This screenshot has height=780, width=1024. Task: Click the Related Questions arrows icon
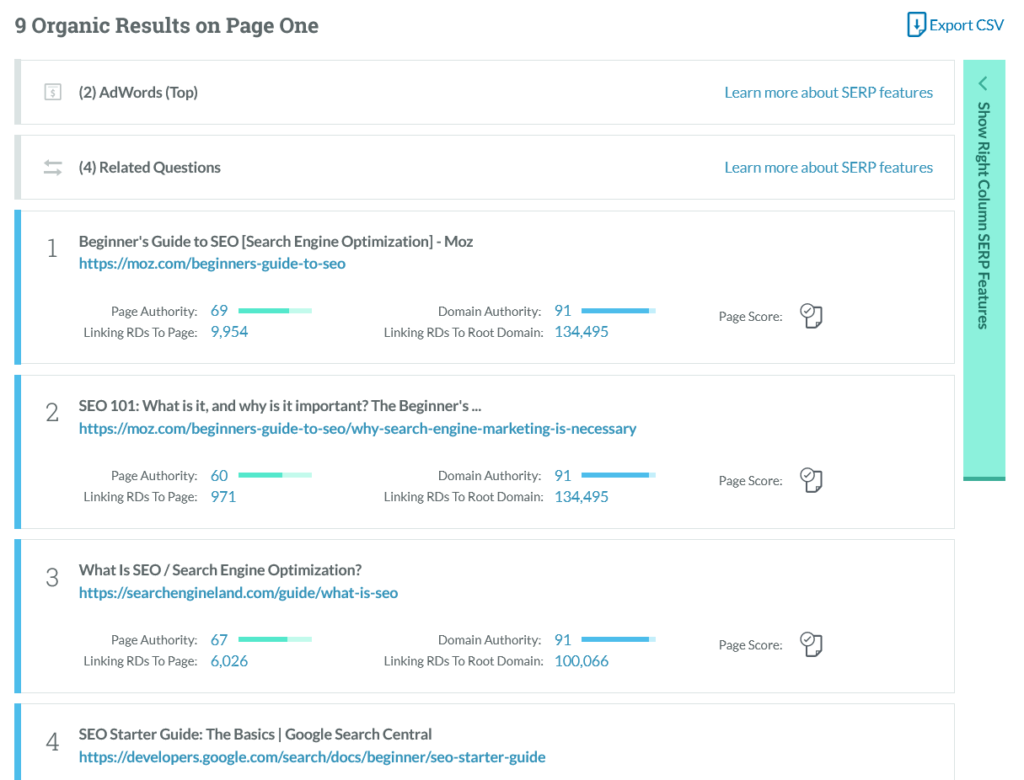pyautogui.click(x=53, y=167)
